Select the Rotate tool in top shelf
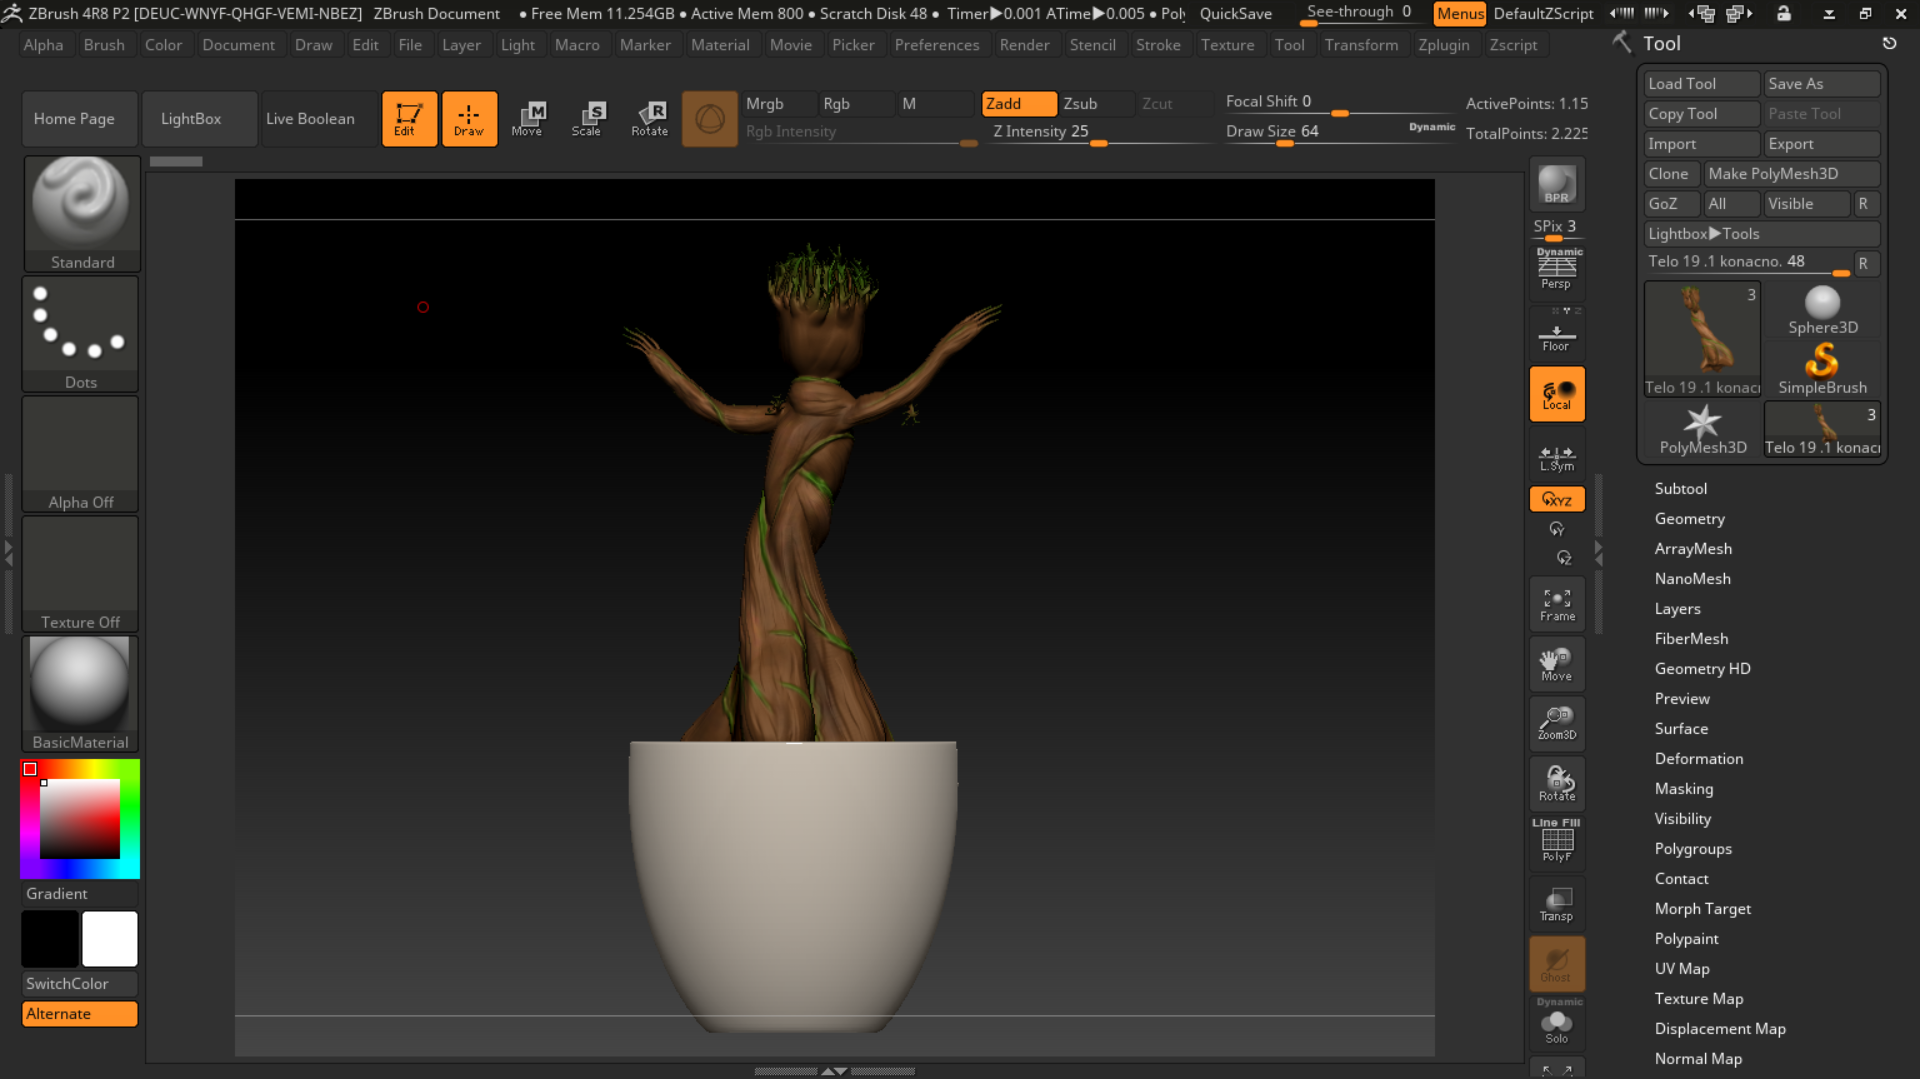Image resolution: width=1920 pixels, height=1079 pixels. pos(649,119)
